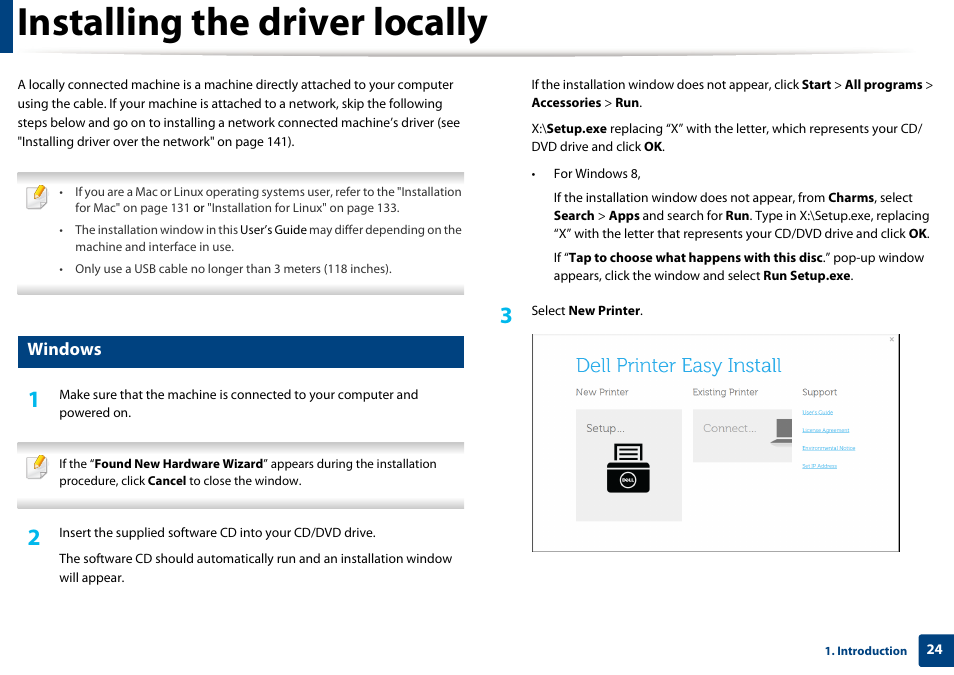The width and height of the screenshot is (954, 675).
Task: Click the laptop icon in Connect tile
Action: [782, 432]
